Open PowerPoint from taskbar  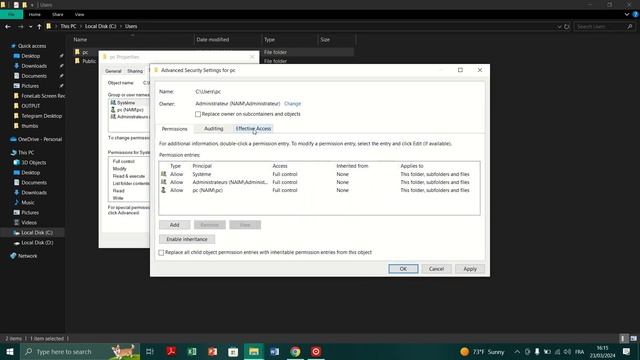click(x=213, y=351)
